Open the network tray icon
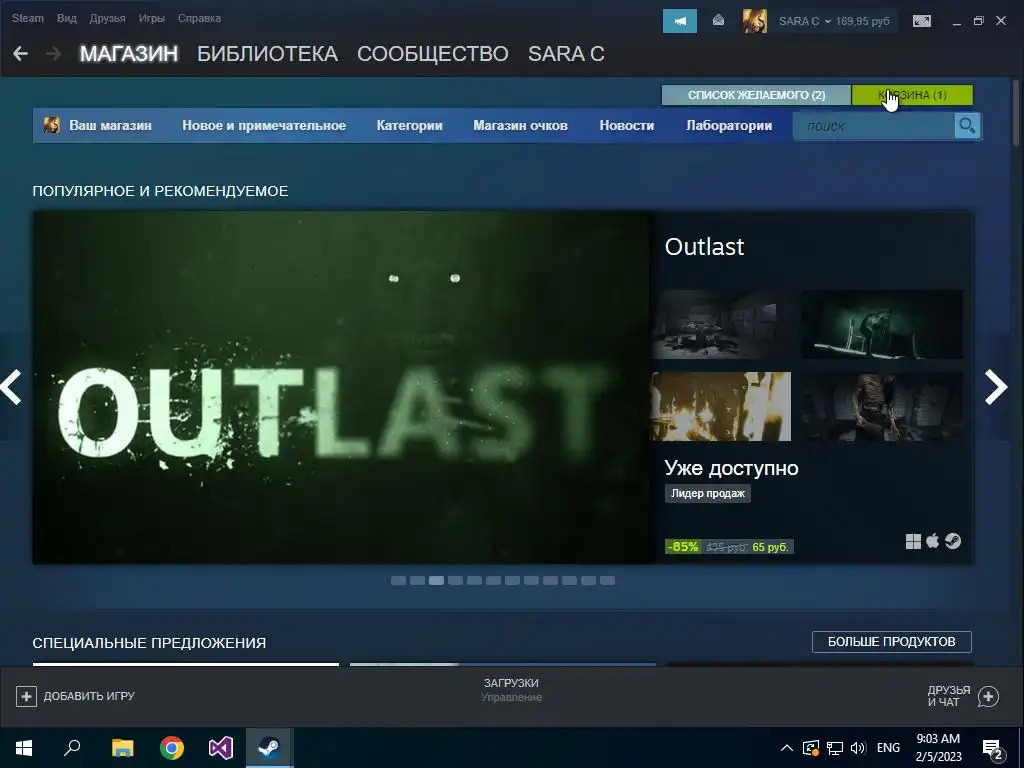This screenshot has width=1024, height=768. pyautogui.click(x=835, y=748)
